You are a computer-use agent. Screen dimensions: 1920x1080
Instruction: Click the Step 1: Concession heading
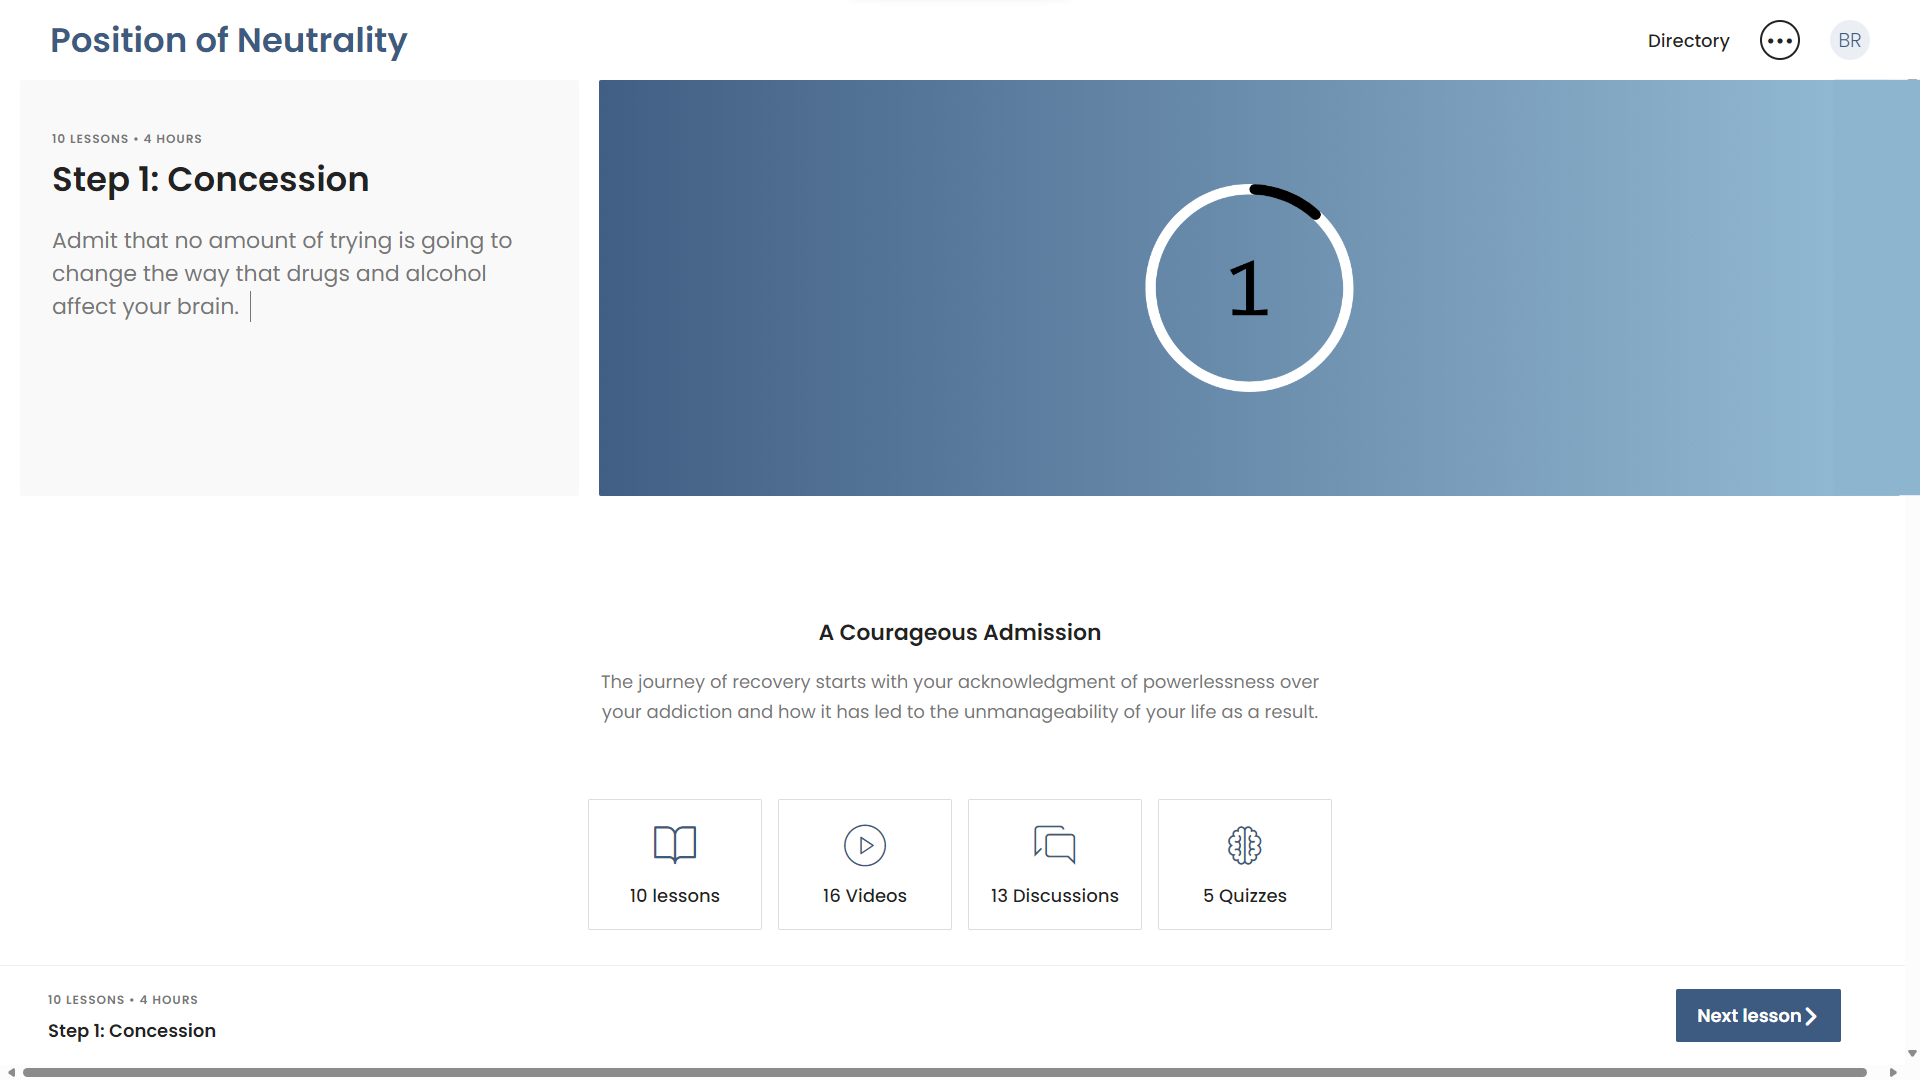click(x=210, y=179)
